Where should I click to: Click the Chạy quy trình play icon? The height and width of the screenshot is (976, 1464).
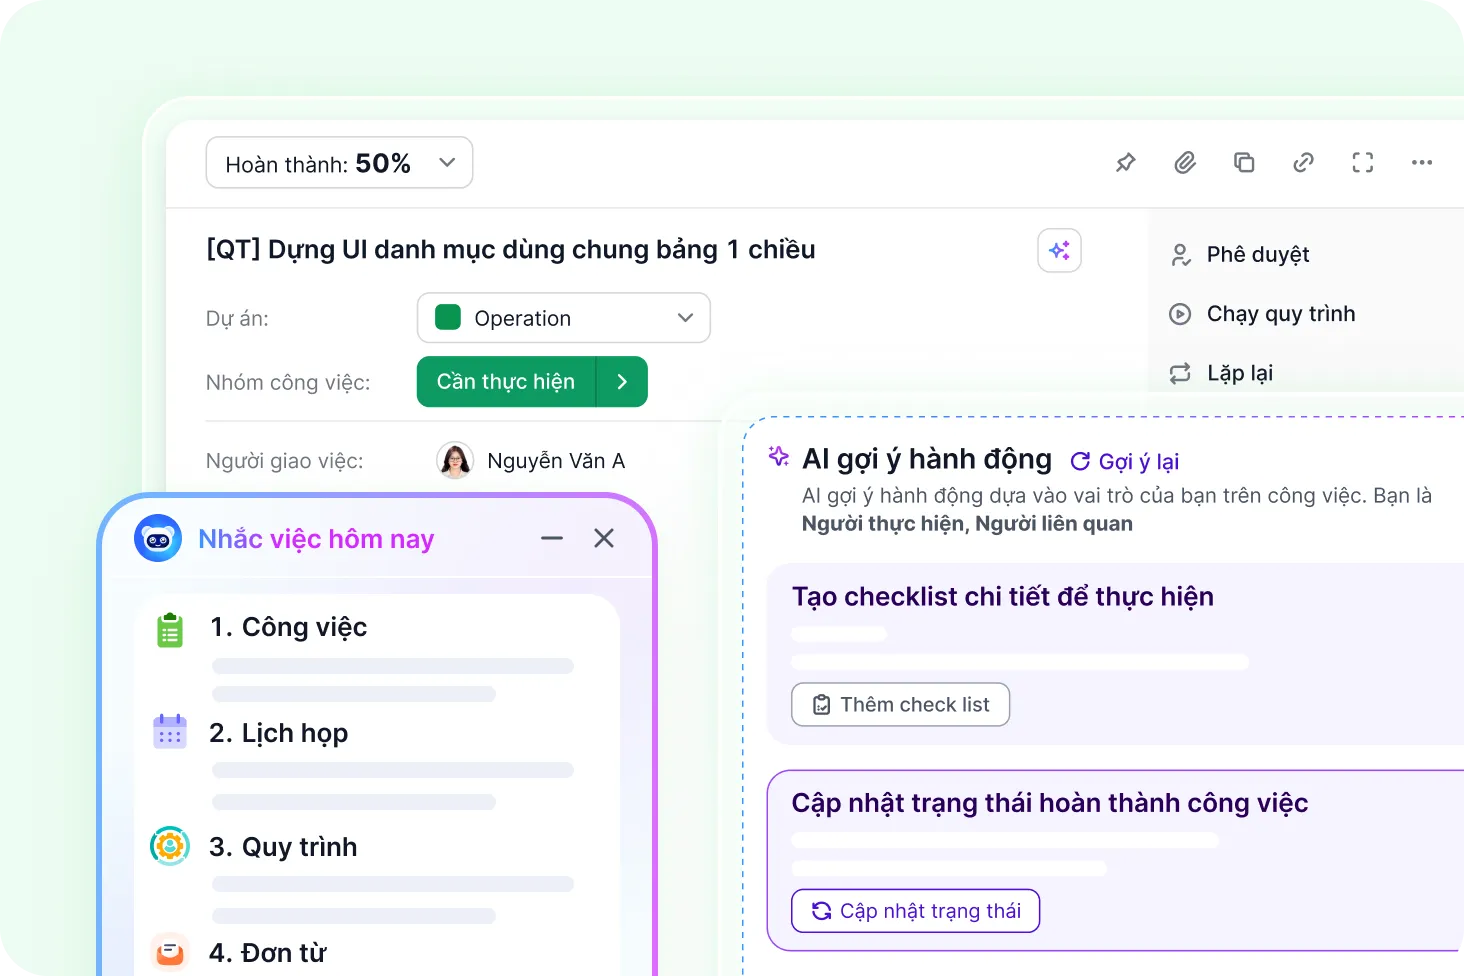(x=1180, y=314)
